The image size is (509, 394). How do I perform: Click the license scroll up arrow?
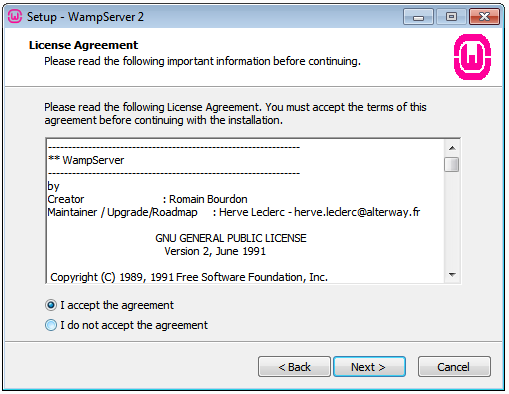[x=452, y=148]
